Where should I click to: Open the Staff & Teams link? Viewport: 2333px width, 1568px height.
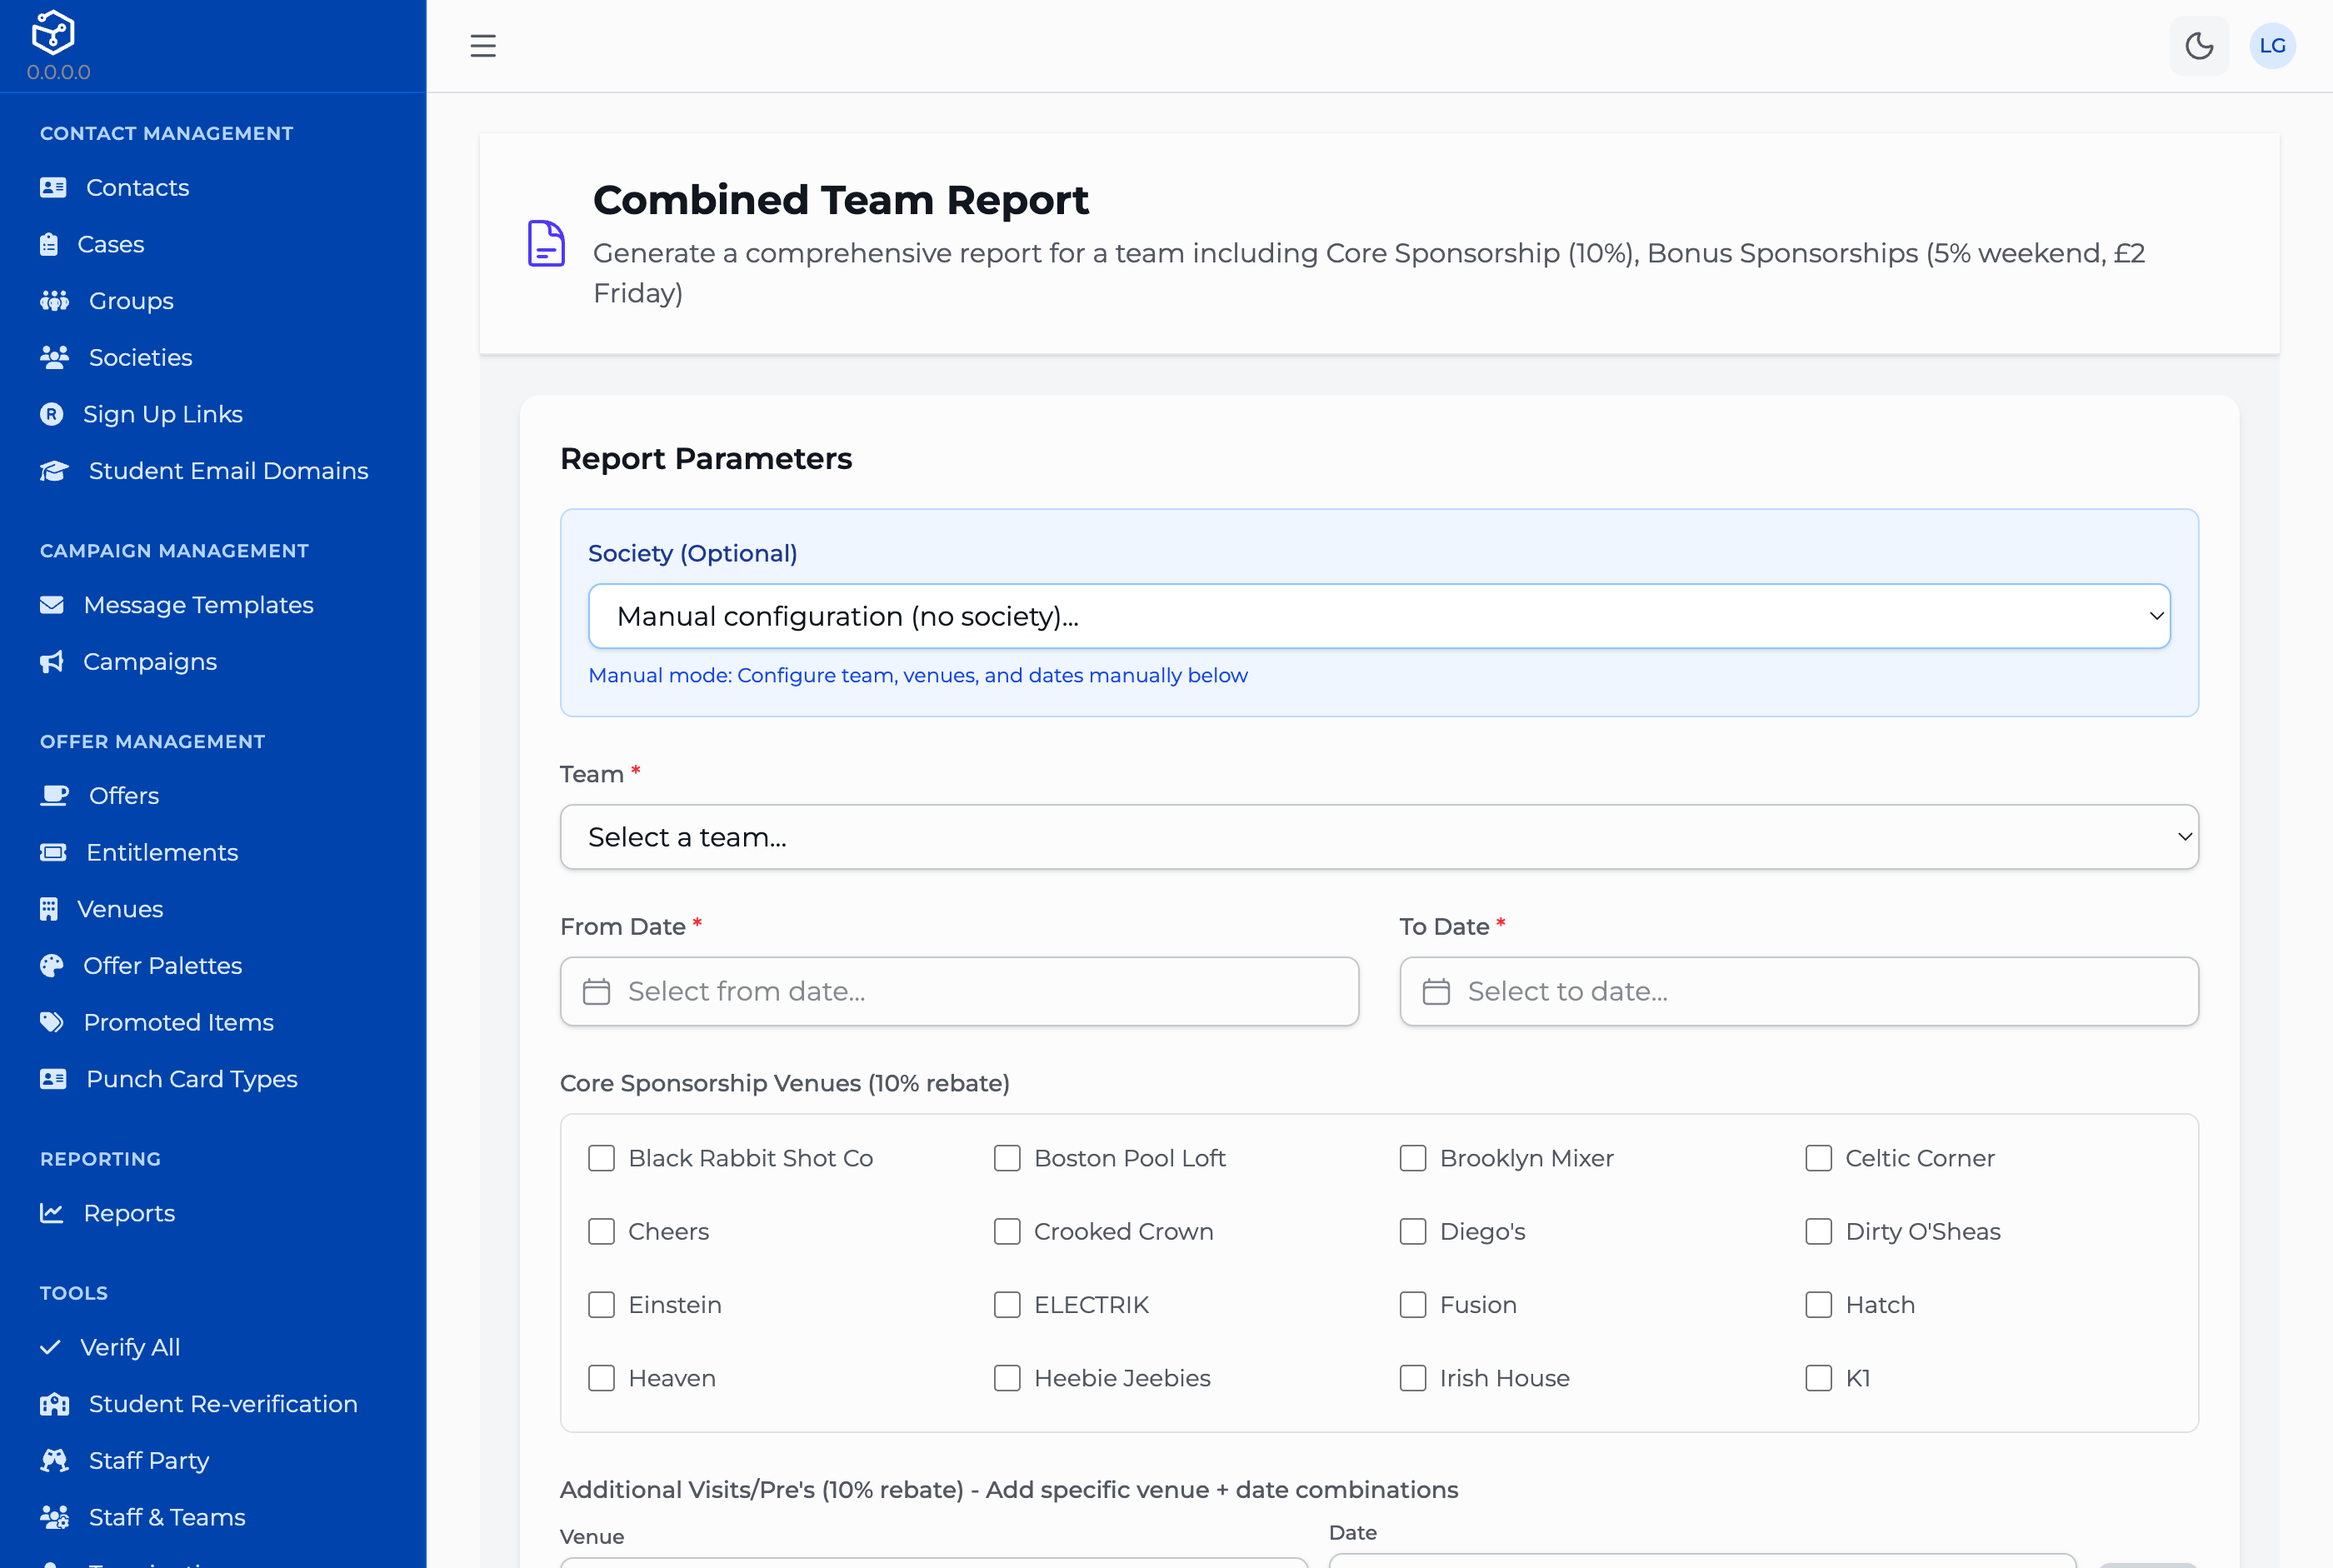point(166,1517)
